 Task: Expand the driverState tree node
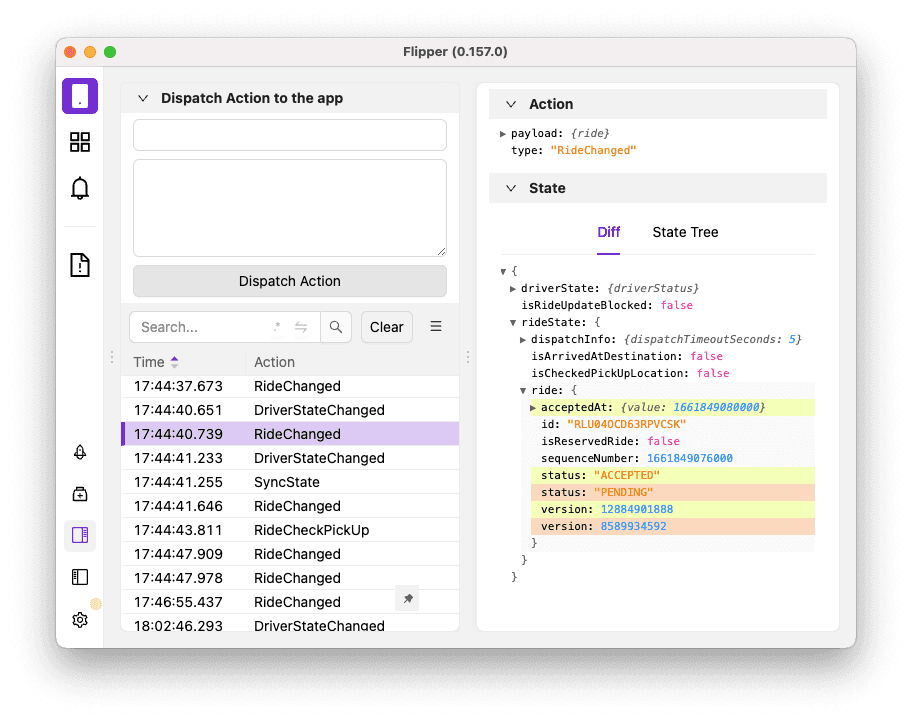[x=513, y=288]
